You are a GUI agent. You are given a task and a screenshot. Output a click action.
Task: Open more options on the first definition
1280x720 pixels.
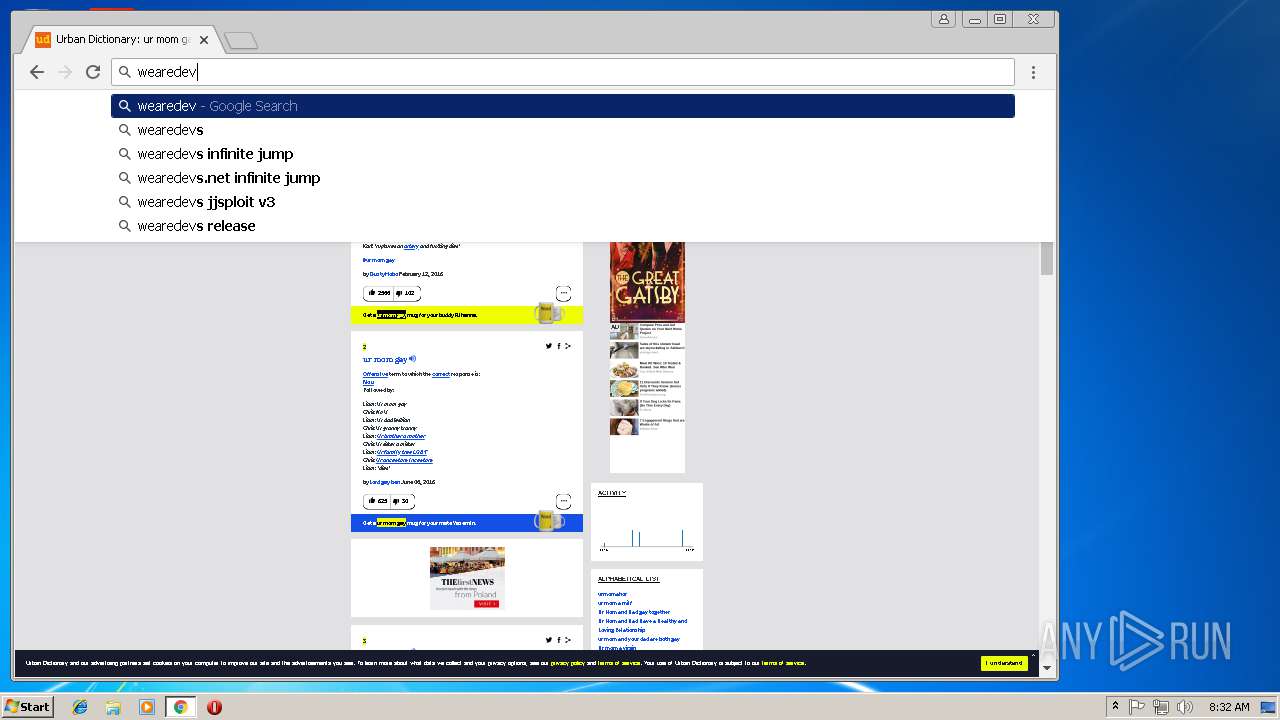pos(563,293)
